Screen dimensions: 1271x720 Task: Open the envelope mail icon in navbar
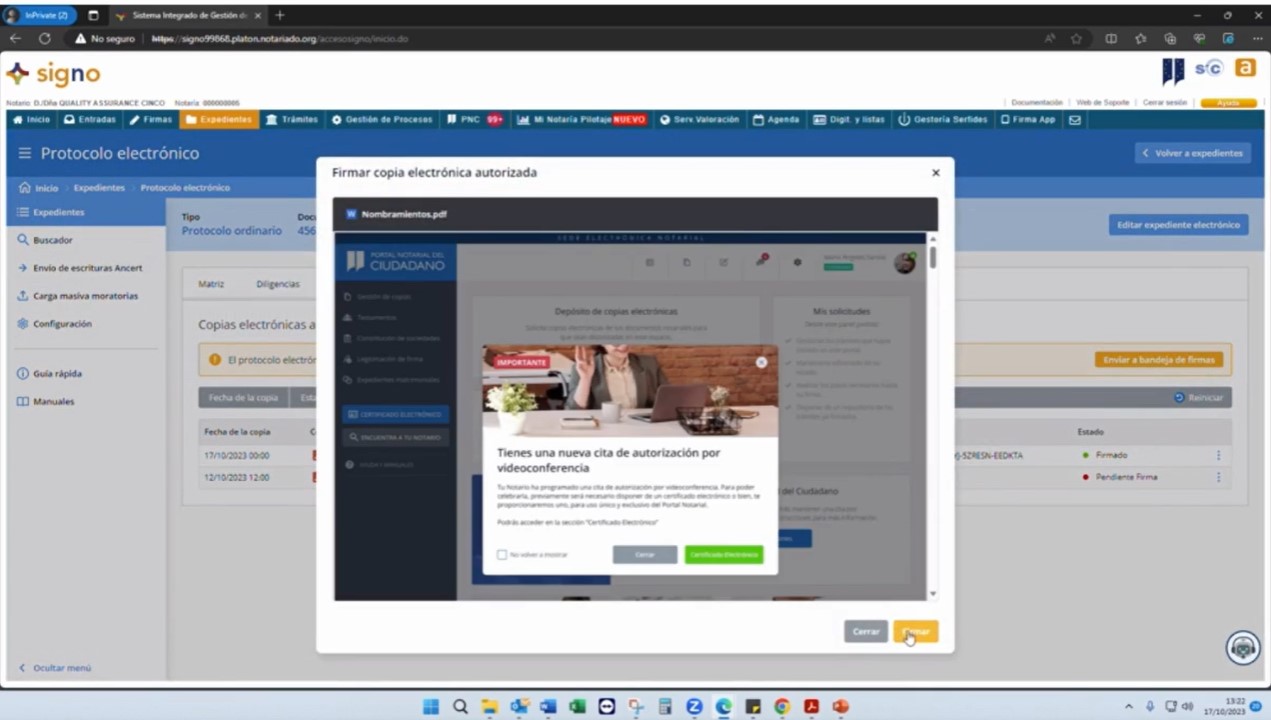coord(1075,120)
